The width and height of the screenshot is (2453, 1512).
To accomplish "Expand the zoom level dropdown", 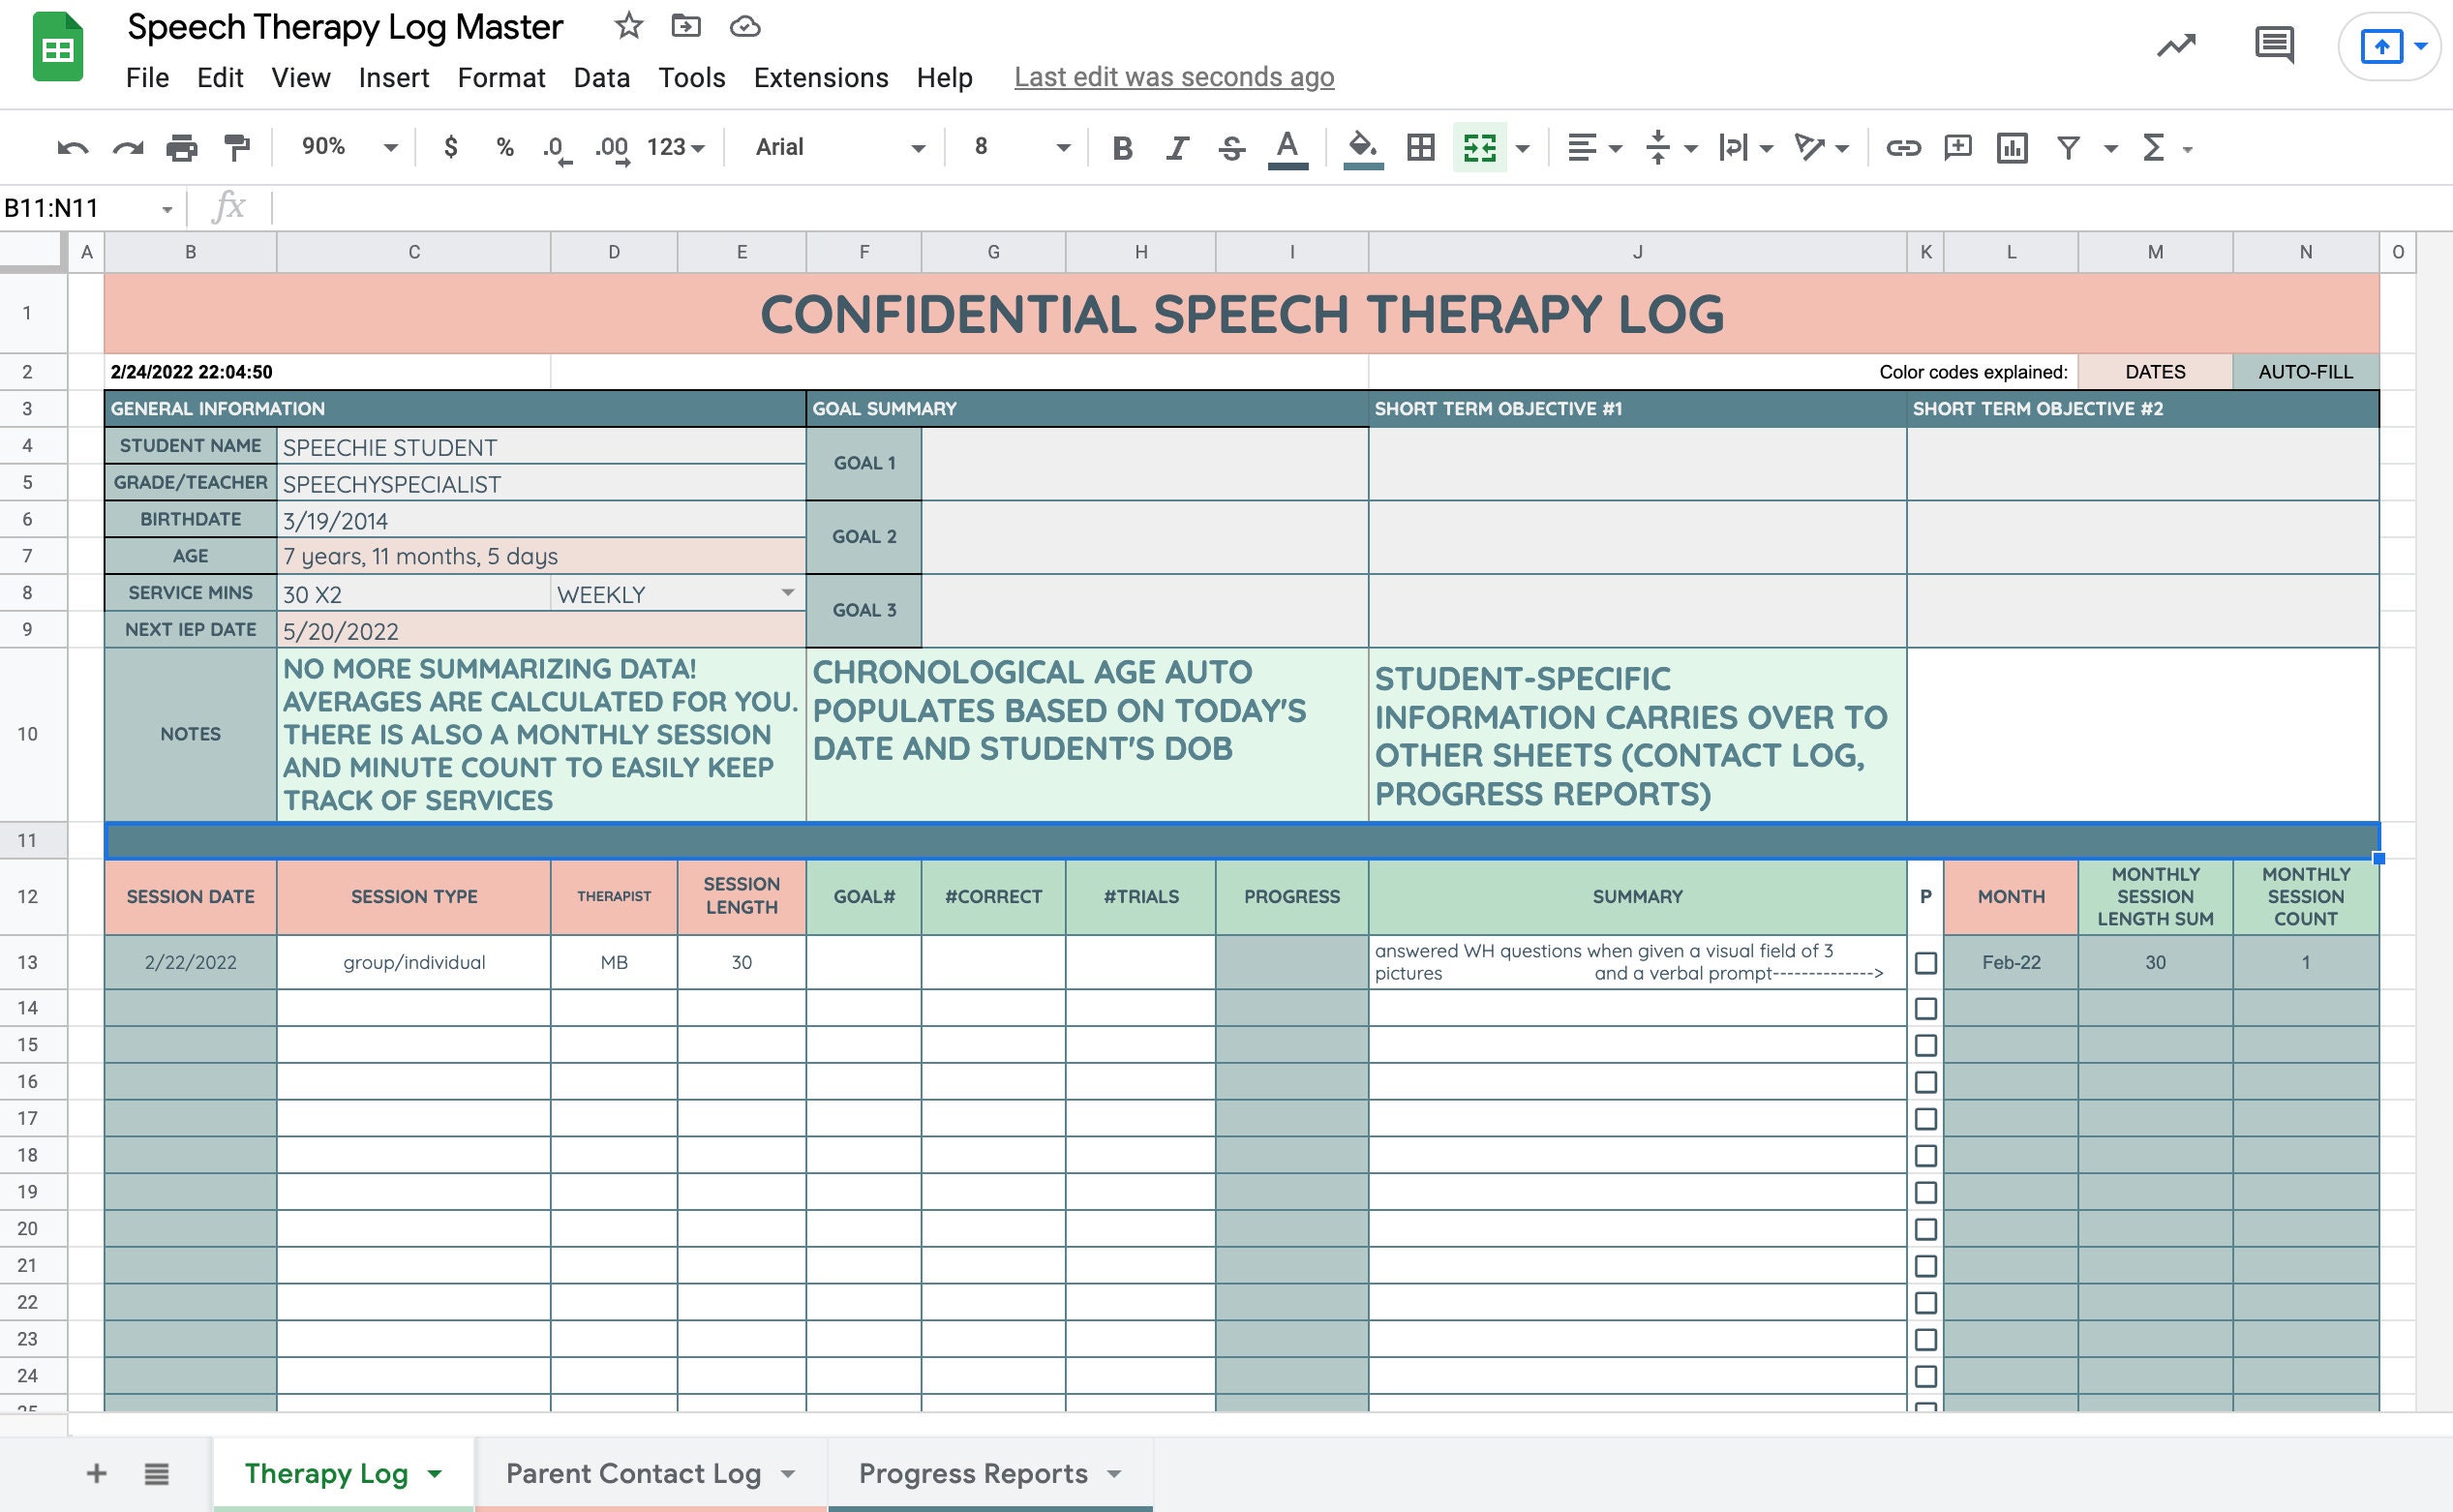I will (389, 148).
